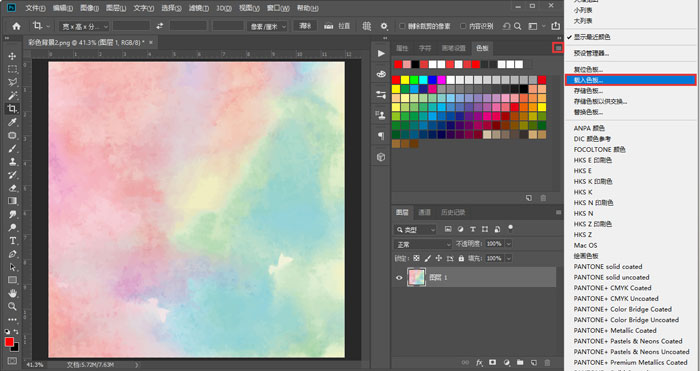Viewport: 700px width, 371px height.
Task: Open blend mode 正常 dropdown
Action: tap(423, 244)
